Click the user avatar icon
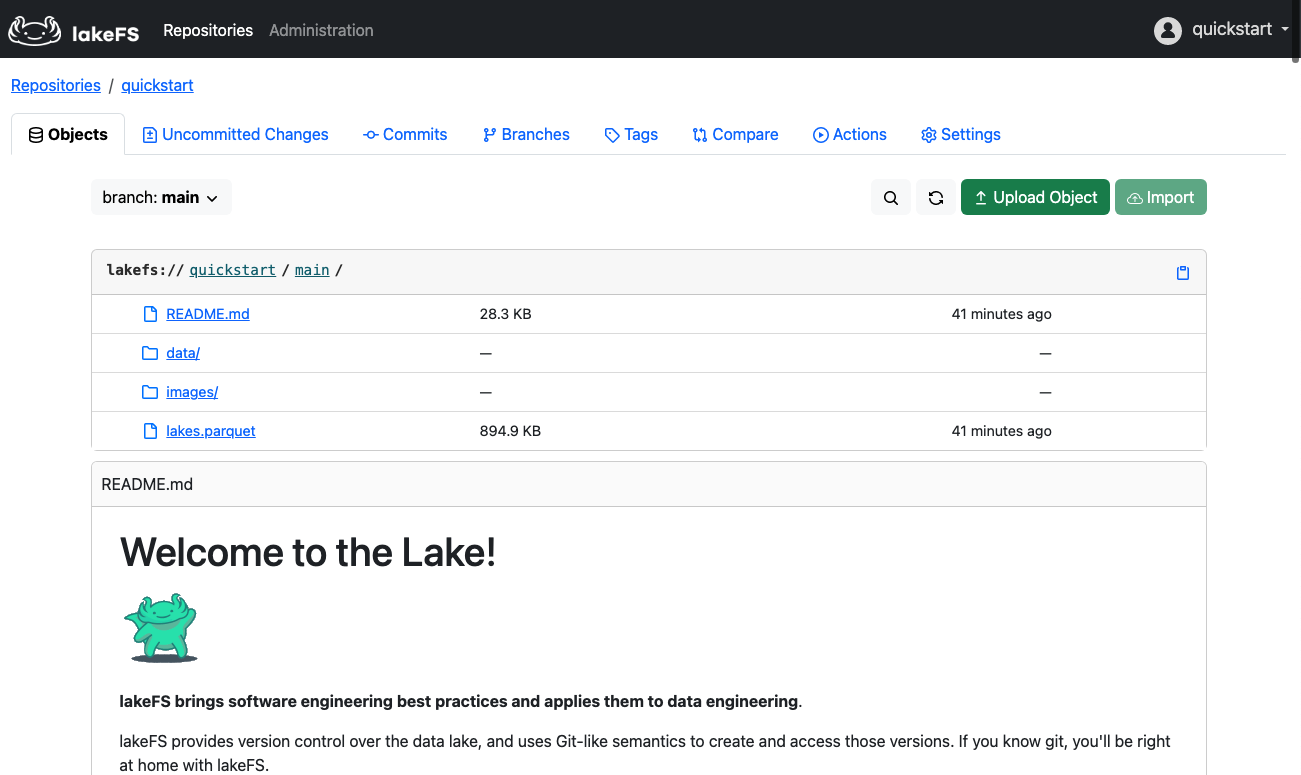 1167,30
